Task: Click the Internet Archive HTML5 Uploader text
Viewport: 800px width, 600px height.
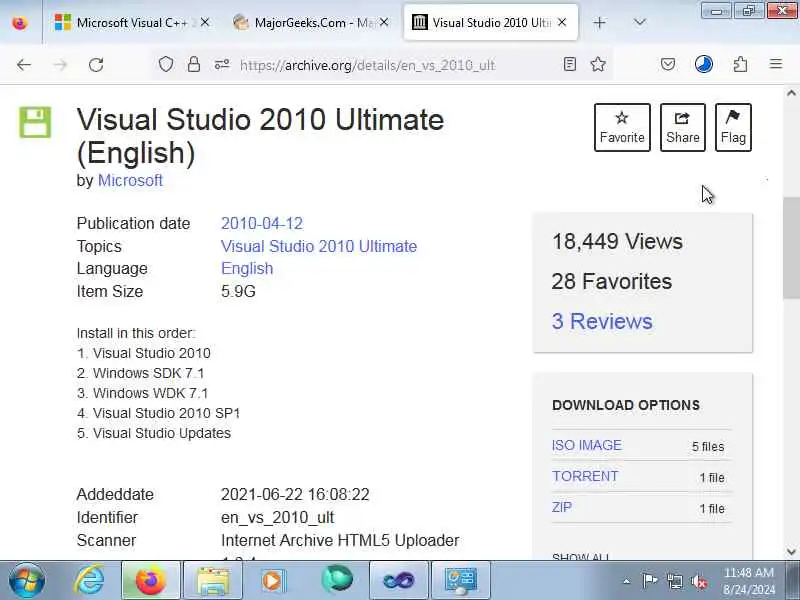Action: (x=340, y=540)
